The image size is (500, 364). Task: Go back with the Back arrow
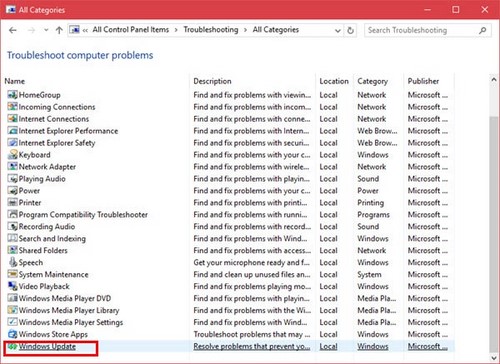pyautogui.click(x=13, y=30)
